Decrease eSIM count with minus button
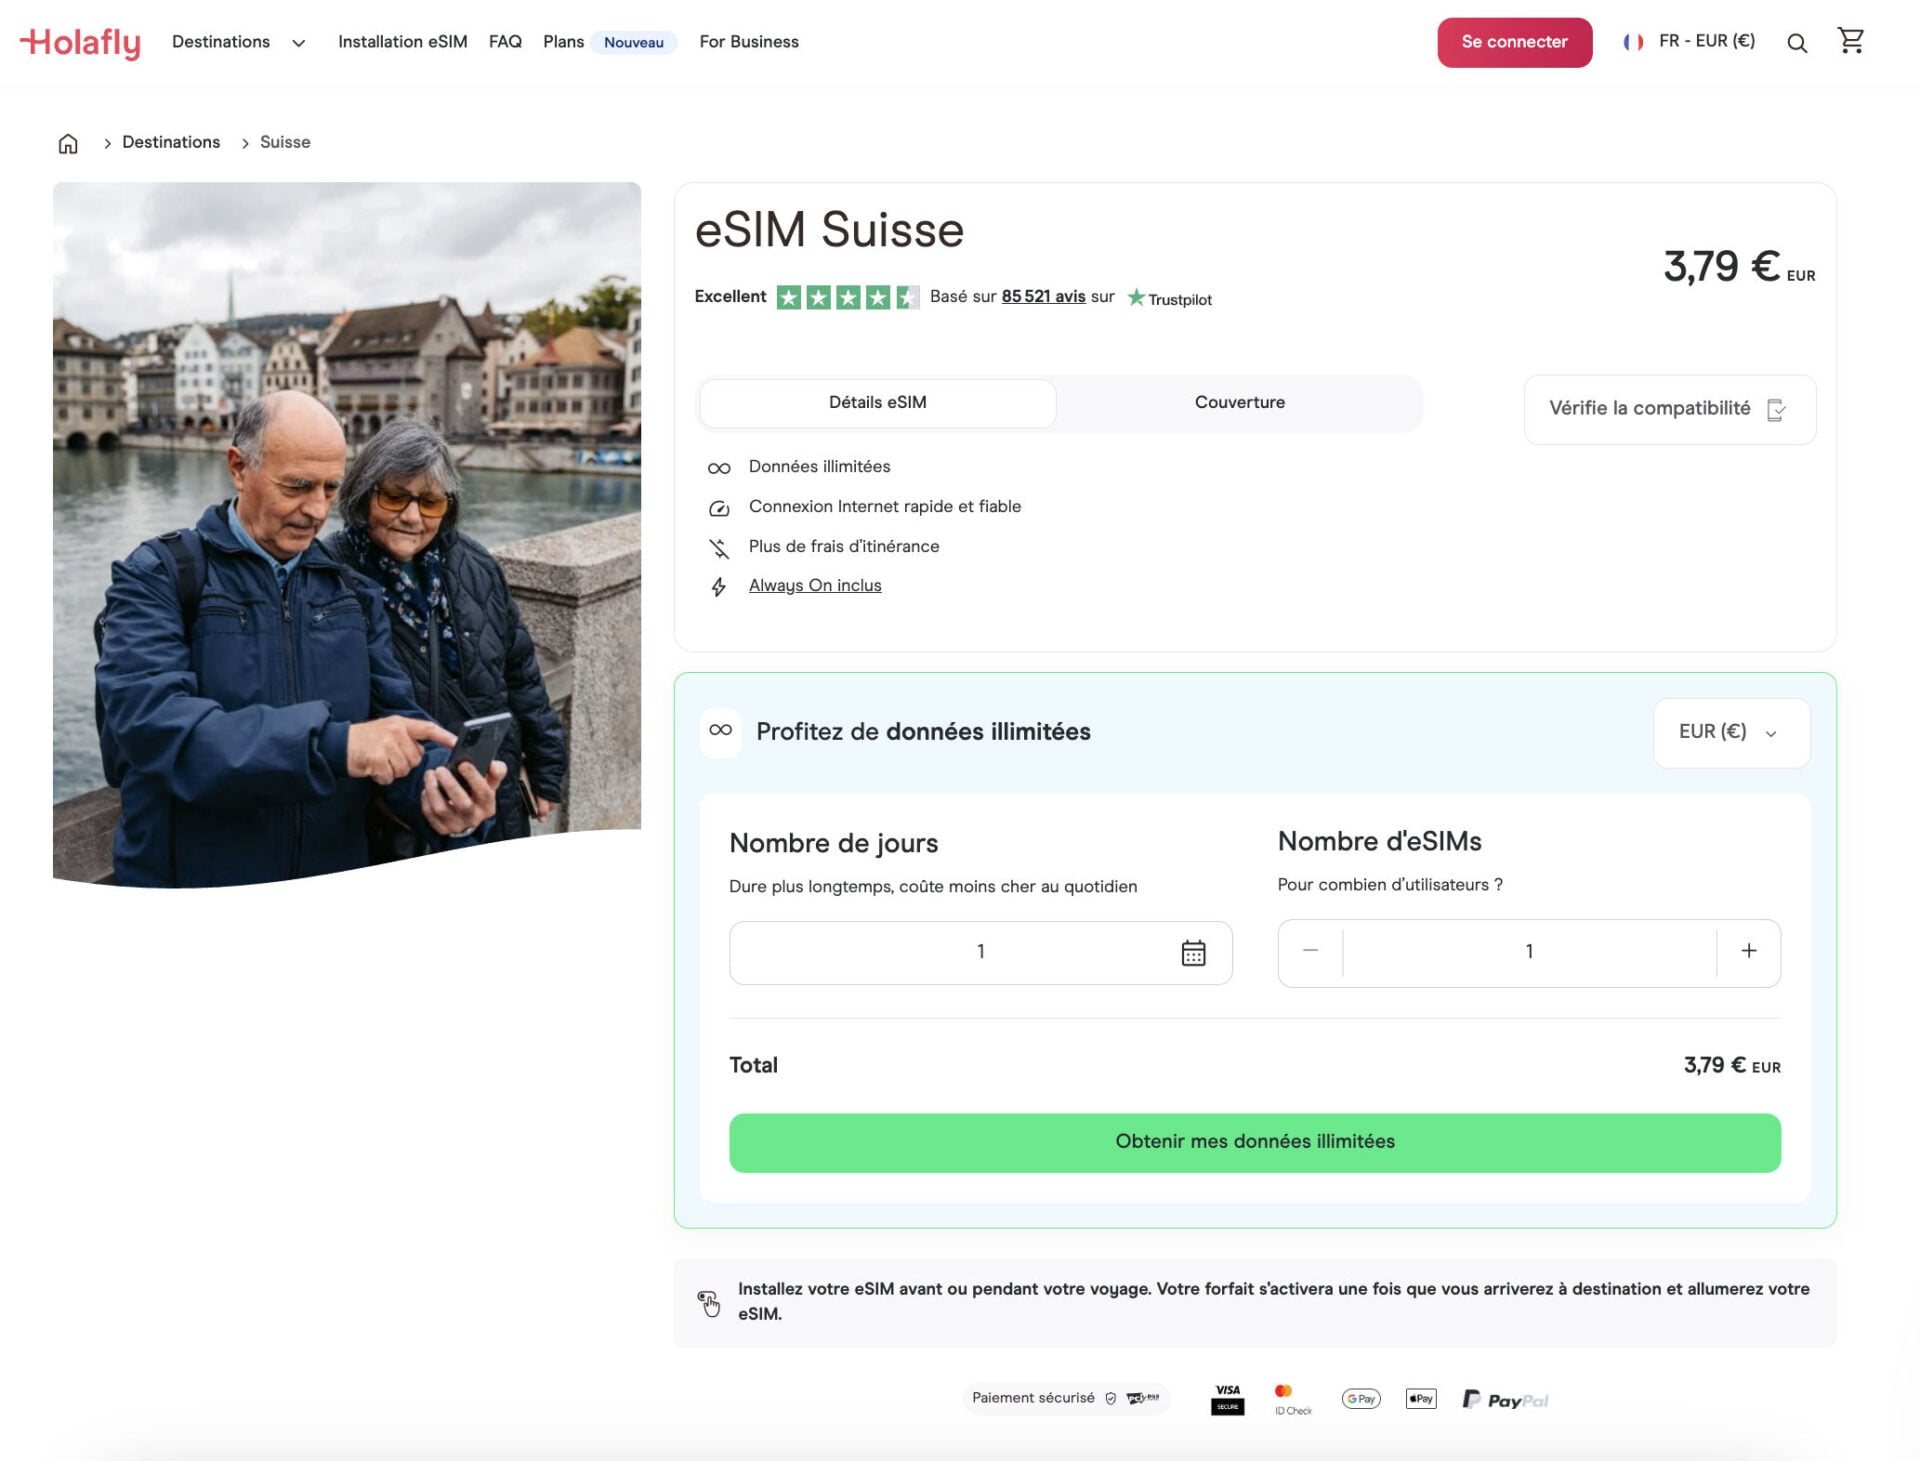This screenshot has width=1920, height=1461. point(1310,951)
